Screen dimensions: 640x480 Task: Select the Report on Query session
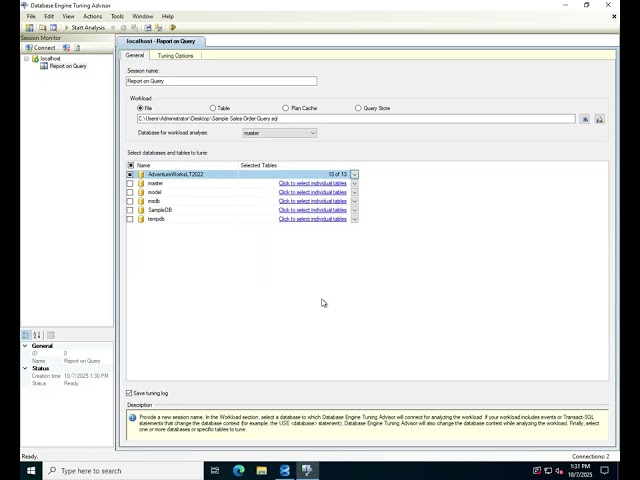coord(68,66)
